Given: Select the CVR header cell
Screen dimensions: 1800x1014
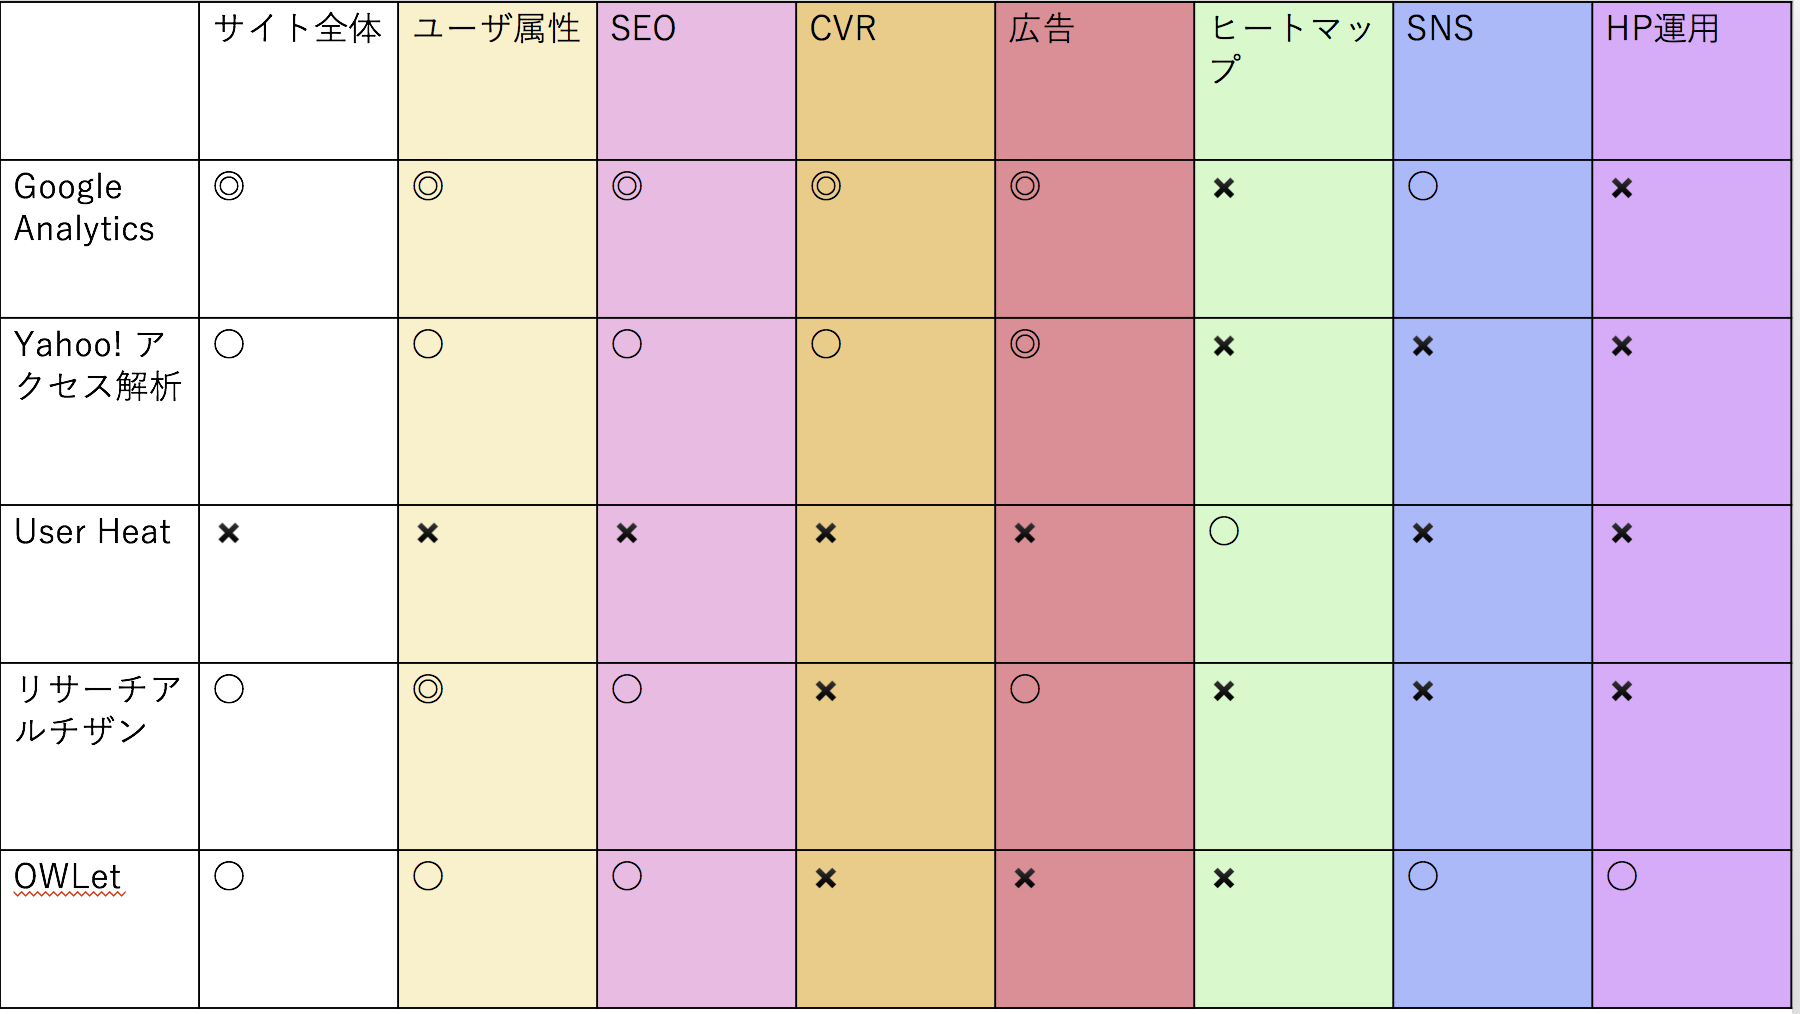Looking at the screenshot, I should [x=895, y=81].
